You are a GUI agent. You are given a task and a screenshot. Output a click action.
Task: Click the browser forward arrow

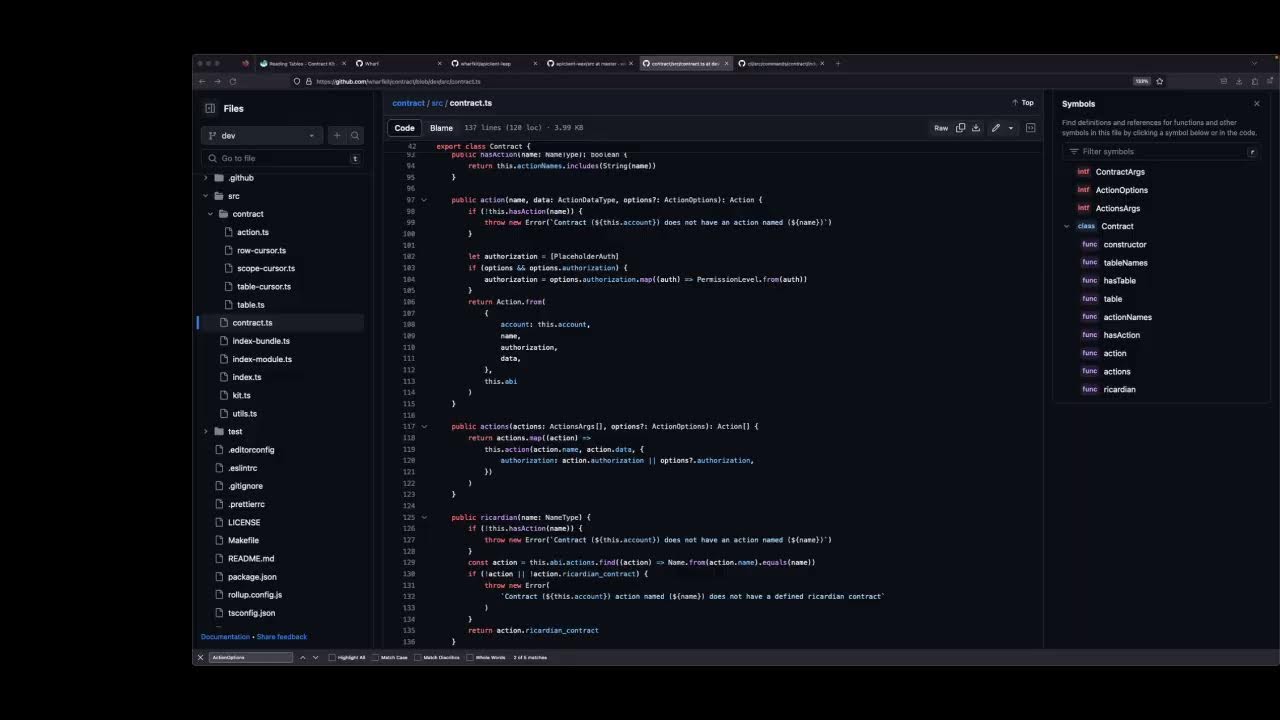[x=217, y=81]
